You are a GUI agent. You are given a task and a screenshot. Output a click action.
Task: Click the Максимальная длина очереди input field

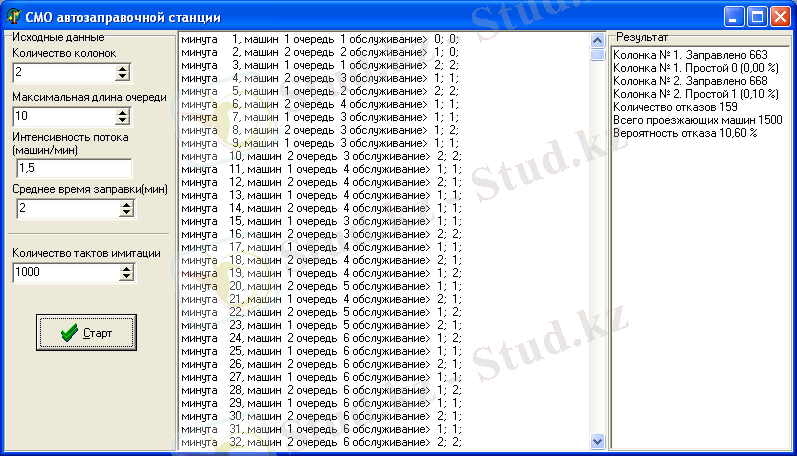tap(64, 117)
